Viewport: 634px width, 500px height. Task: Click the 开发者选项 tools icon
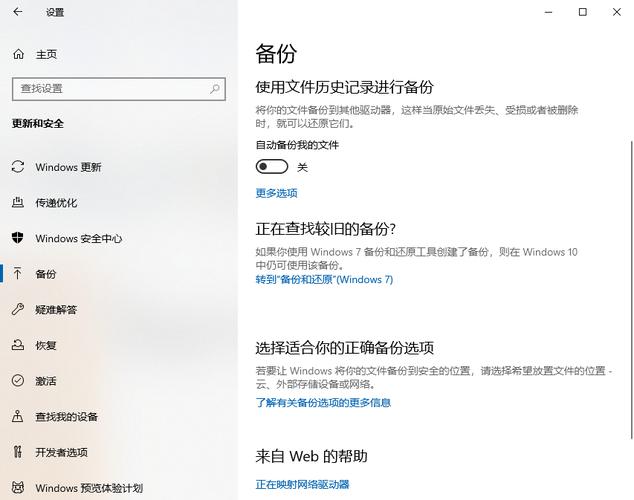(x=18, y=451)
